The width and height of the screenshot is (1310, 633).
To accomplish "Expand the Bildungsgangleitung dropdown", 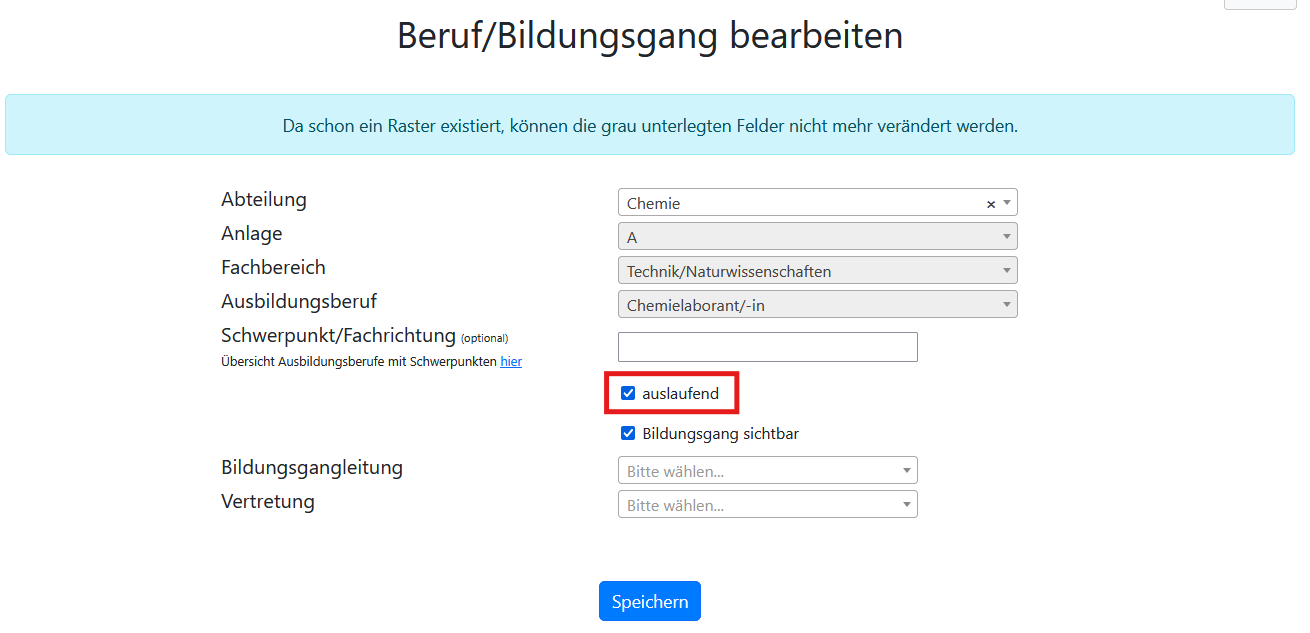I will click(768, 470).
